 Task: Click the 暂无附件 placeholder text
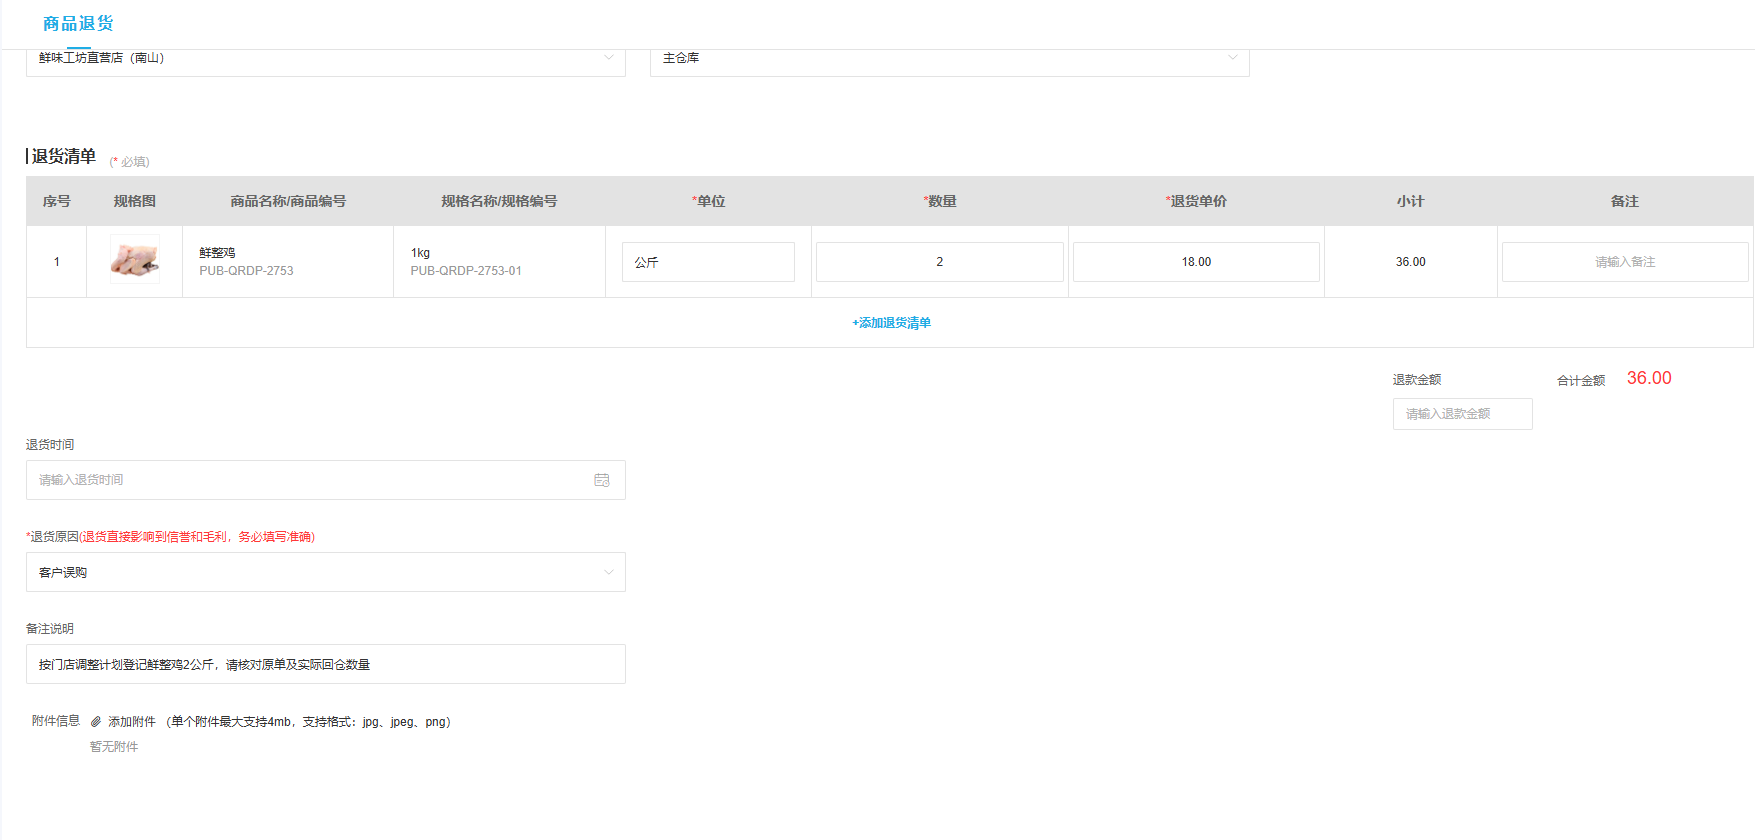click(114, 747)
